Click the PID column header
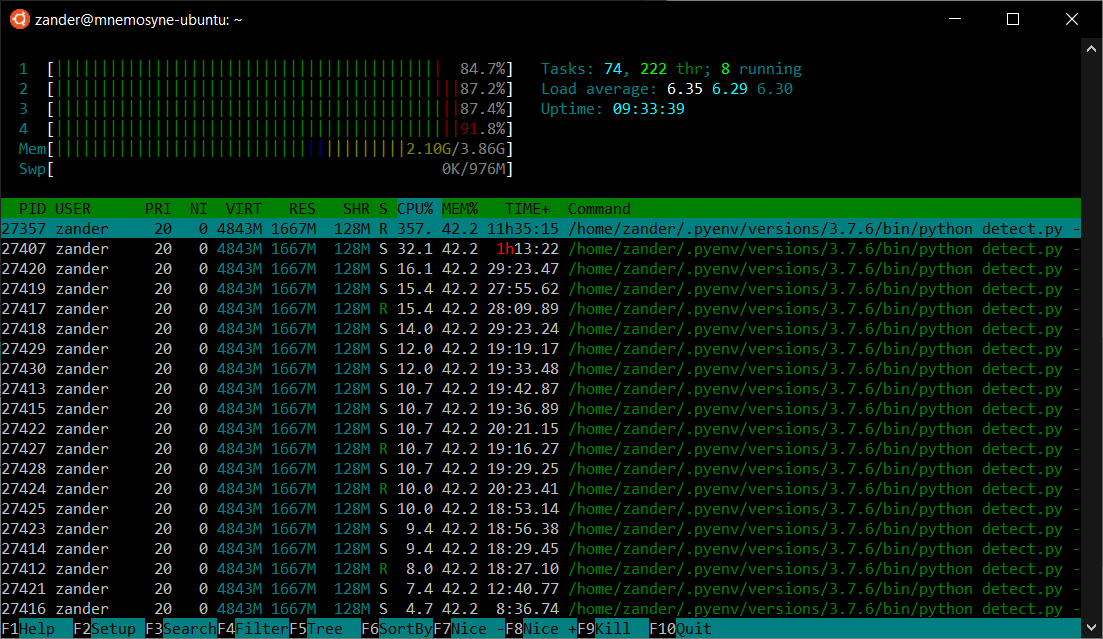This screenshot has height=639, width=1103. click(x=32, y=209)
